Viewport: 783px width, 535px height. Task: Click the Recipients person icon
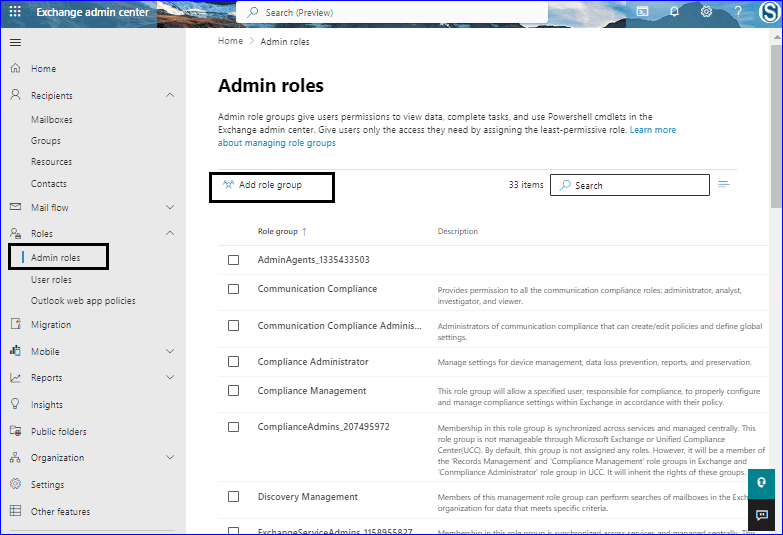point(15,94)
